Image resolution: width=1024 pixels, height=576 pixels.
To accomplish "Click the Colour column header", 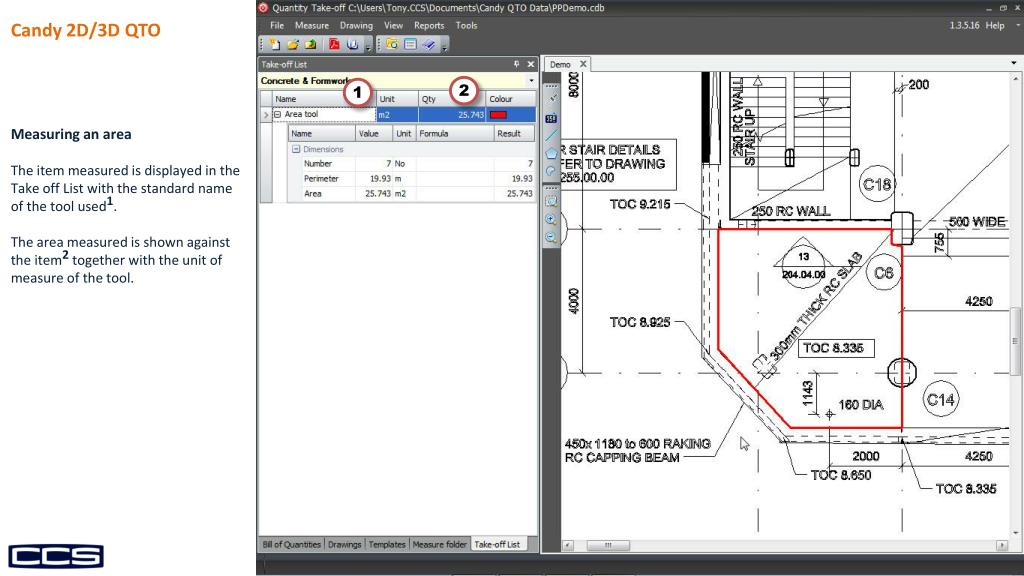I will pyautogui.click(x=511, y=99).
